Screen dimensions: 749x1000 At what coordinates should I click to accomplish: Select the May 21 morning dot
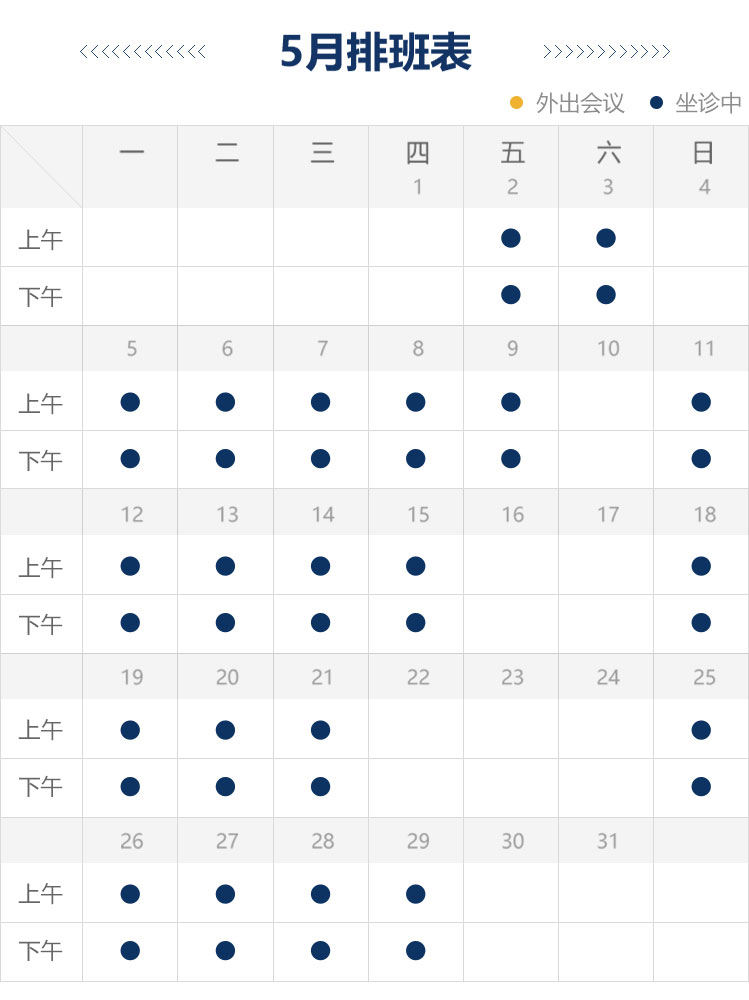[320, 730]
